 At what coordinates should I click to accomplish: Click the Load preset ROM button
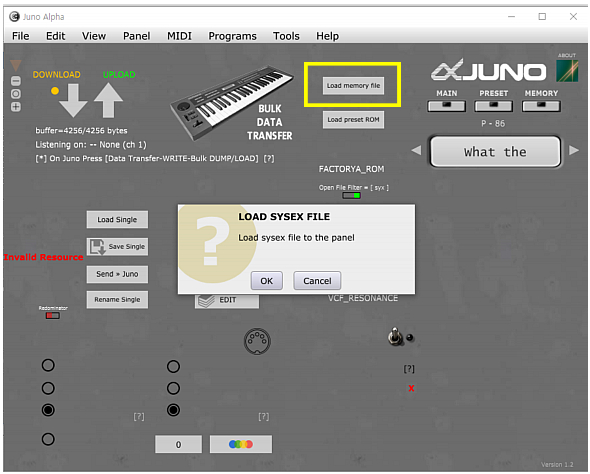tap(353, 120)
